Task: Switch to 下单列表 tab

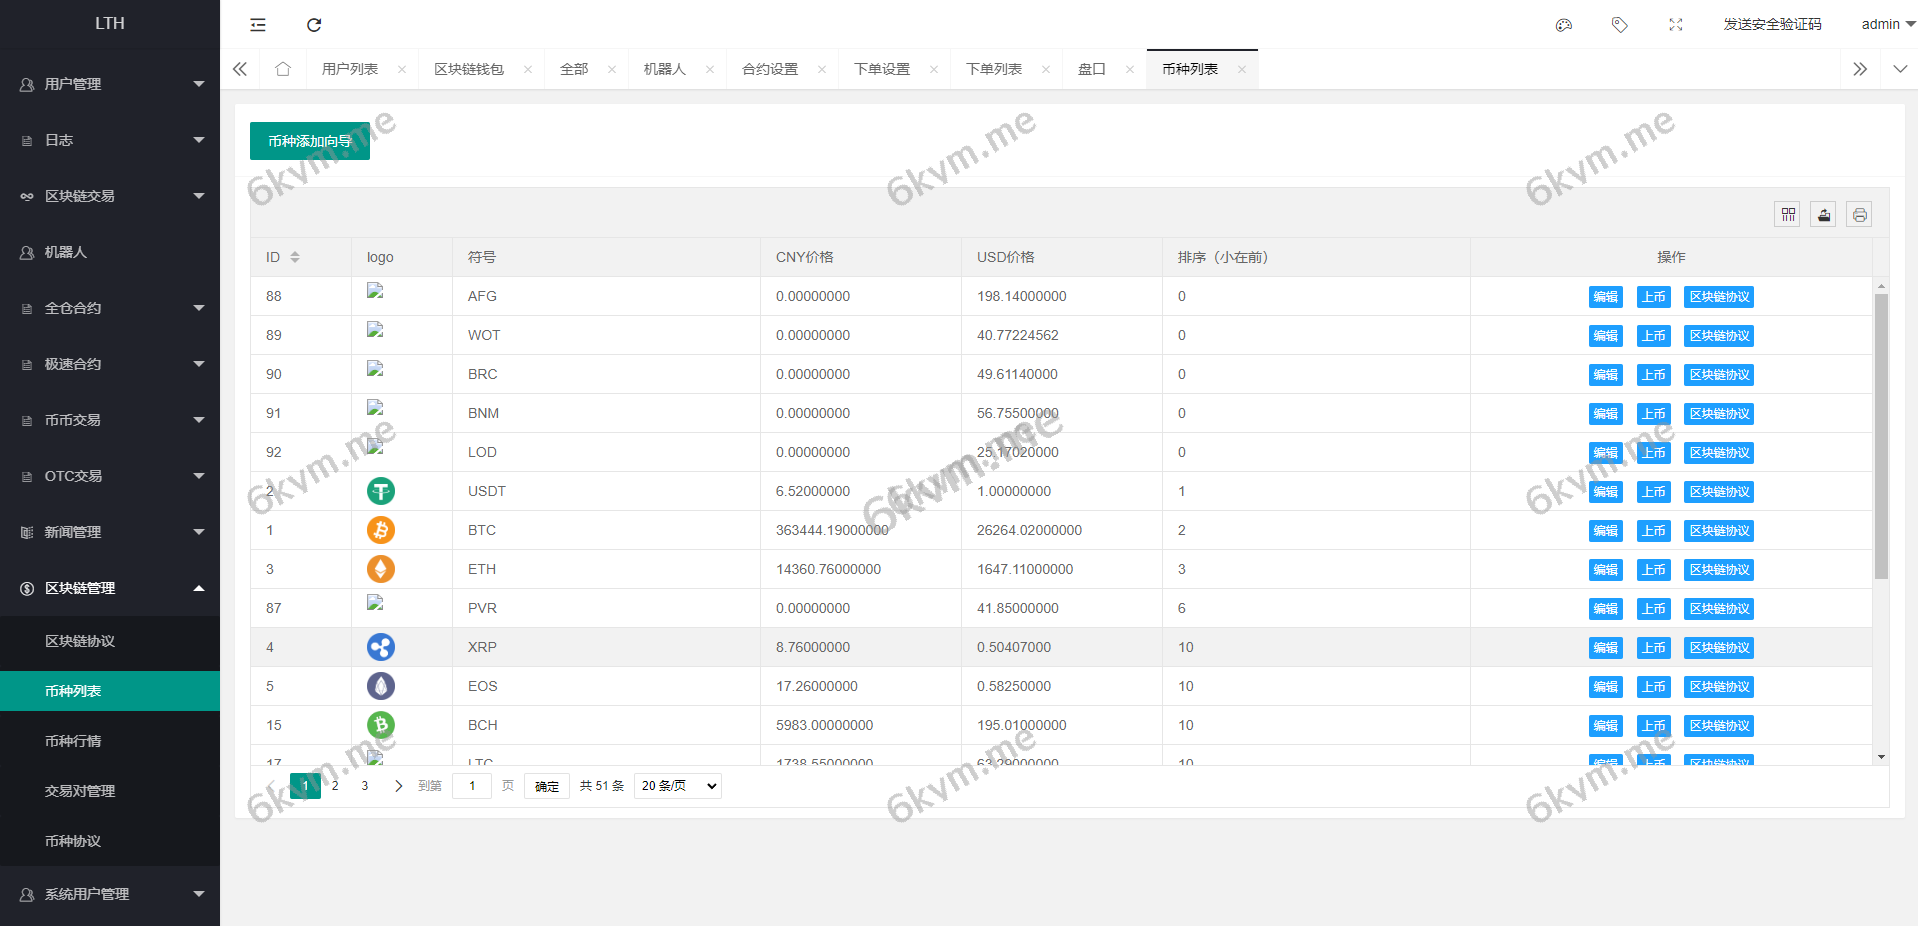Action: (x=994, y=69)
